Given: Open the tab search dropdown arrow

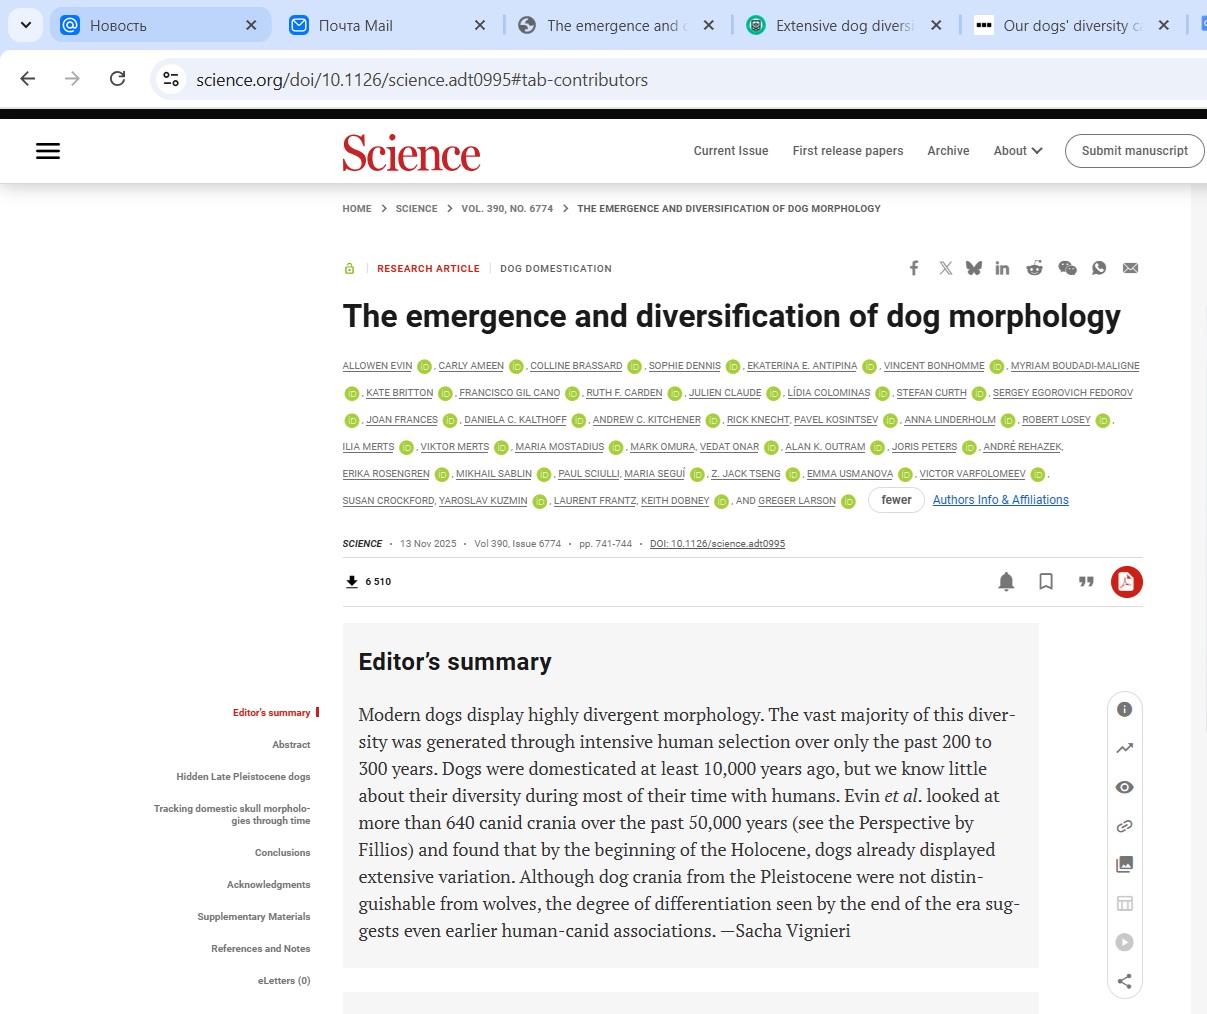Looking at the screenshot, I should (x=26, y=25).
